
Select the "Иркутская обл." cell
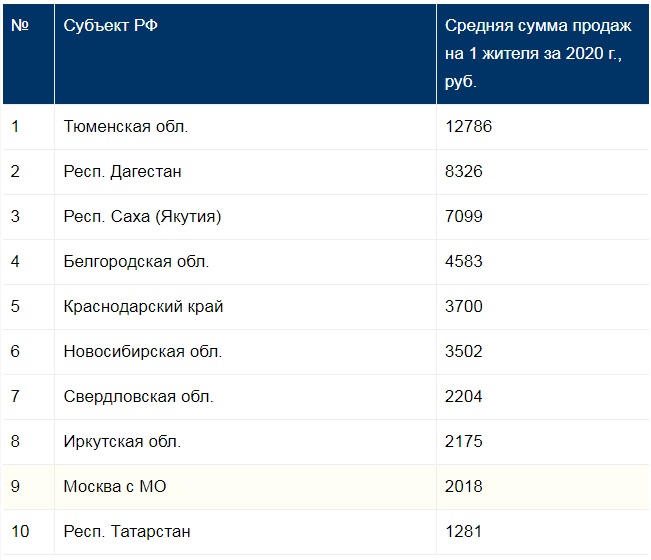pos(122,442)
